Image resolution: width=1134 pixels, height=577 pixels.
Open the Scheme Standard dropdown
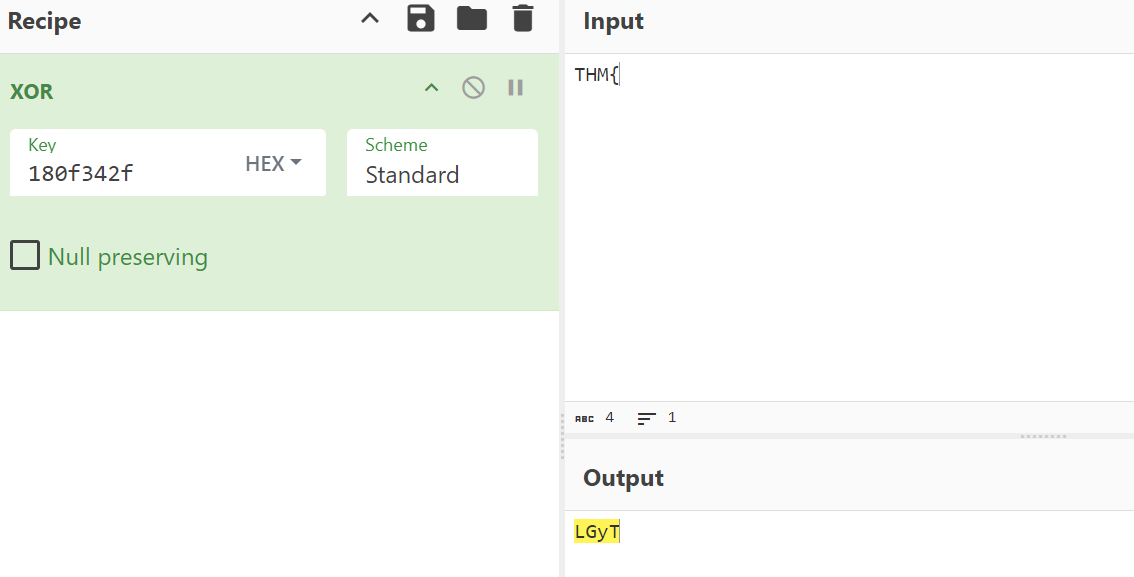443,163
